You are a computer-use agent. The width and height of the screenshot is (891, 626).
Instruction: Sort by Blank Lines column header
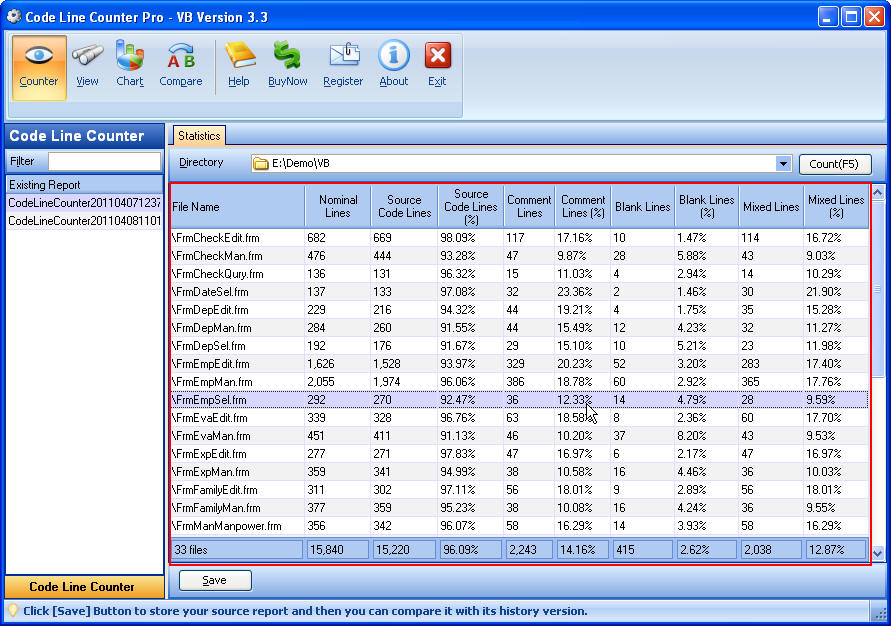click(643, 207)
